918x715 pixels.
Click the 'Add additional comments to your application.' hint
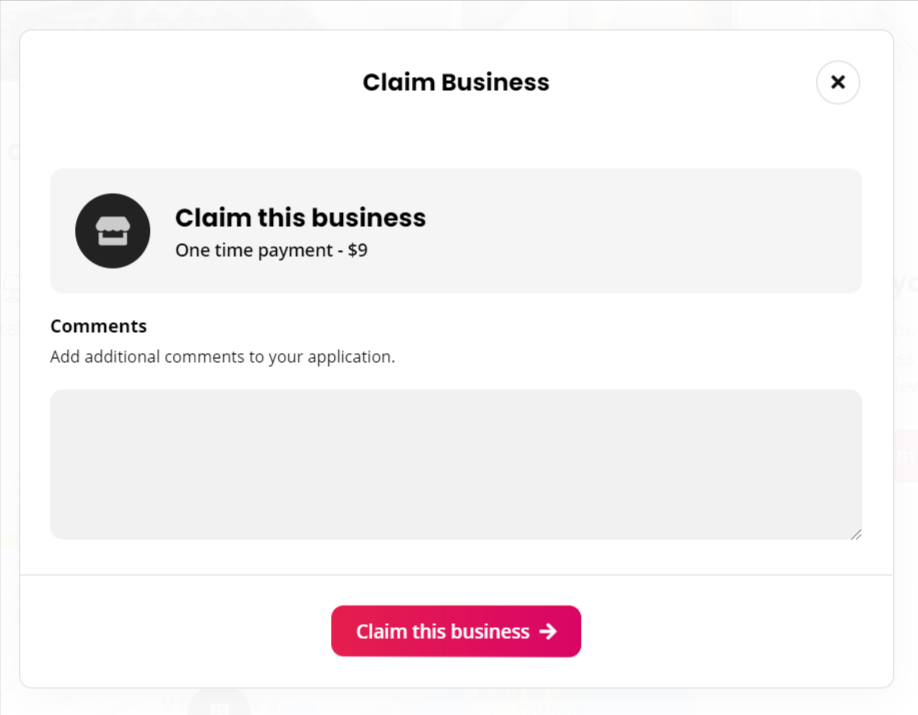coord(222,357)
